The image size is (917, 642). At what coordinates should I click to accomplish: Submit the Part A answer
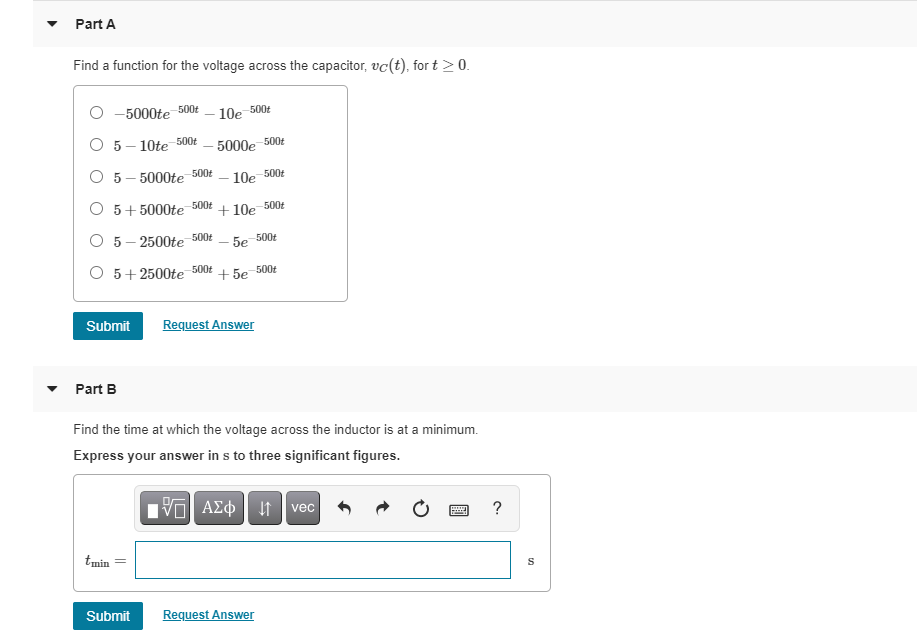pos(107,325)
